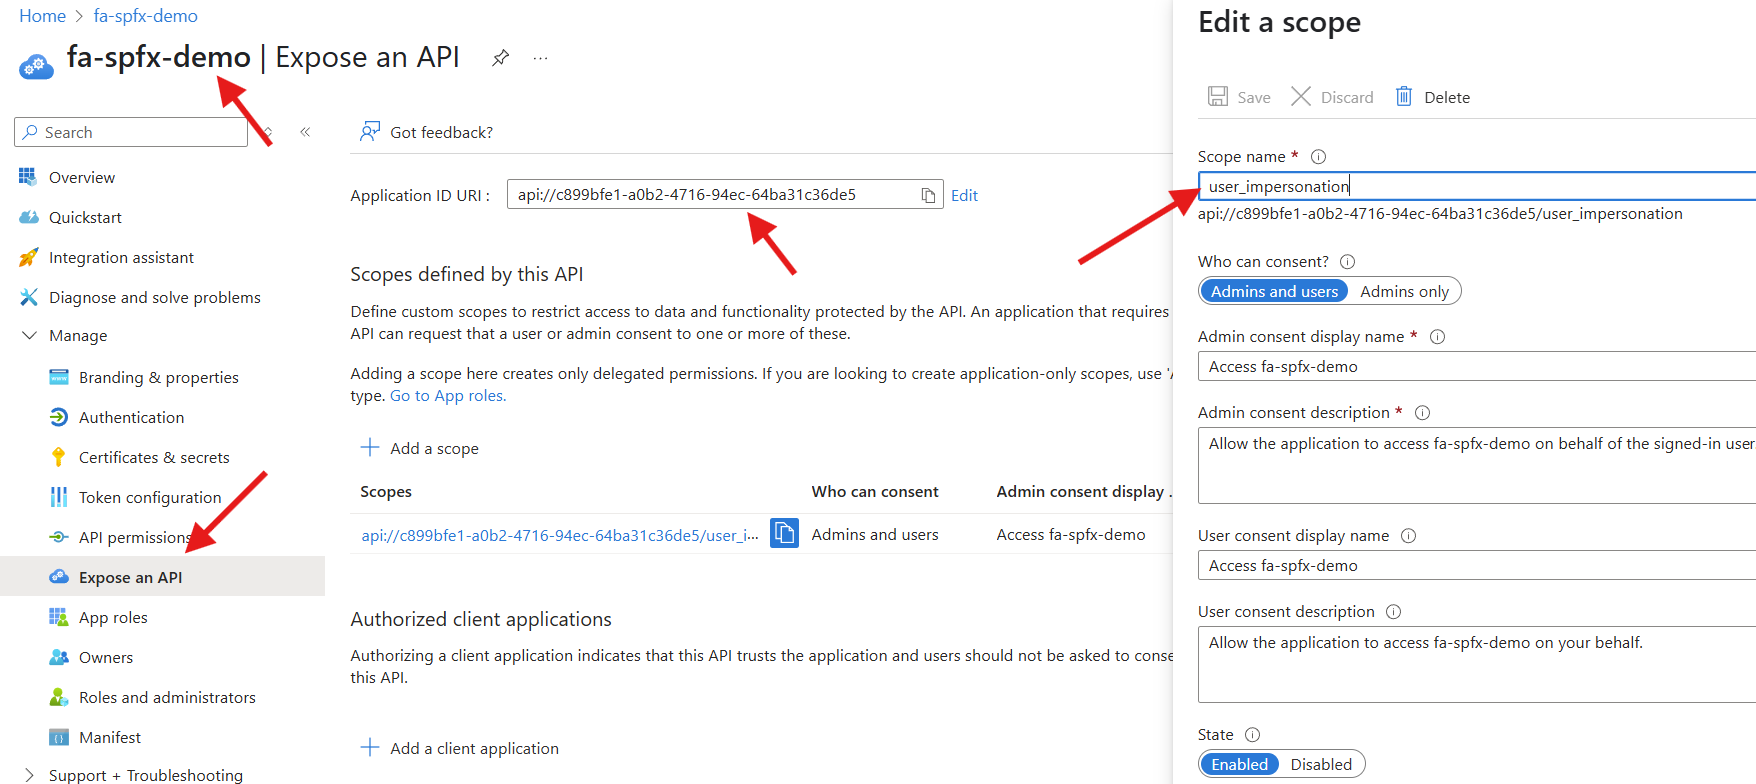Open App roles page
1756x784 pixels.
(x=113, y=617)
